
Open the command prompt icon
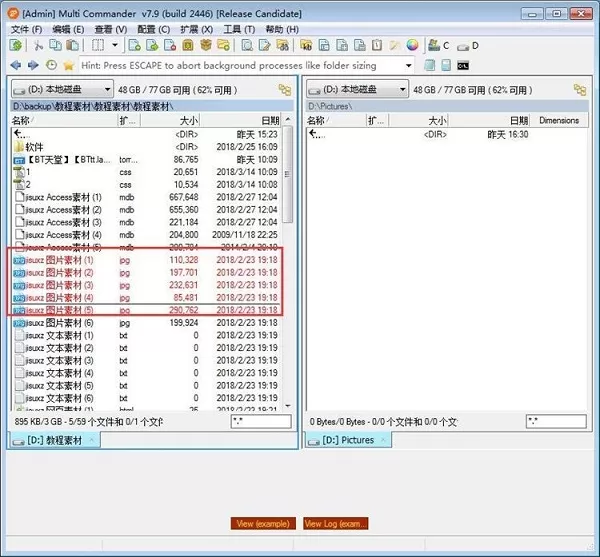coord(463,66)
